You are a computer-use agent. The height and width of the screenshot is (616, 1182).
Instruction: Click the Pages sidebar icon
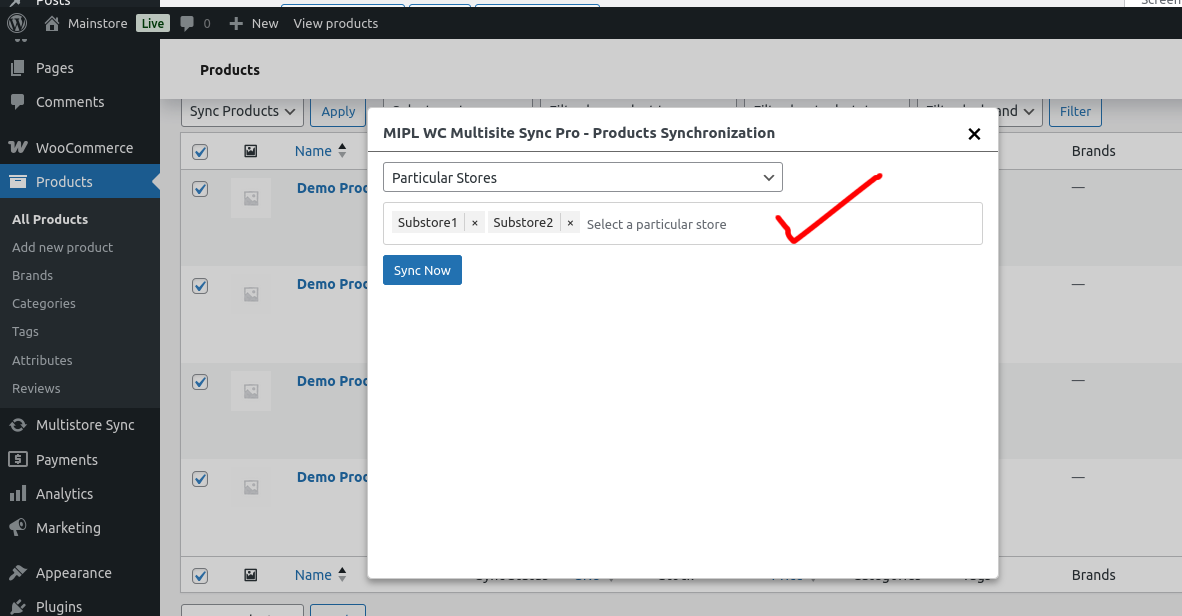click(18, 68)
